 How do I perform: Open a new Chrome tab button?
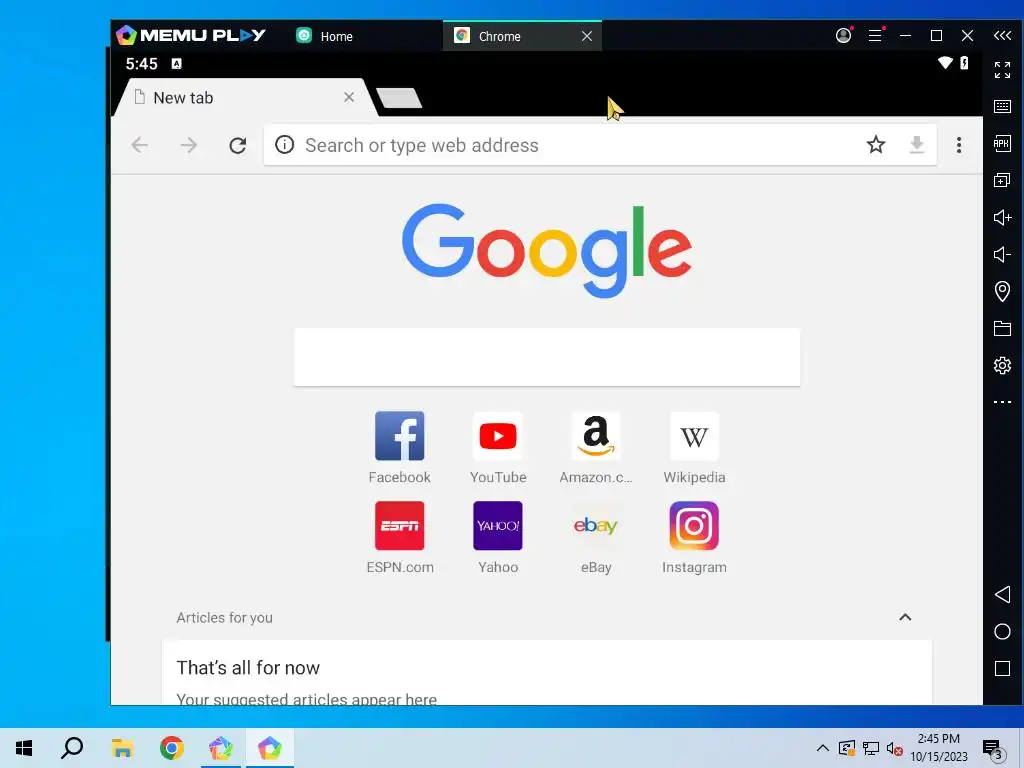399,98
